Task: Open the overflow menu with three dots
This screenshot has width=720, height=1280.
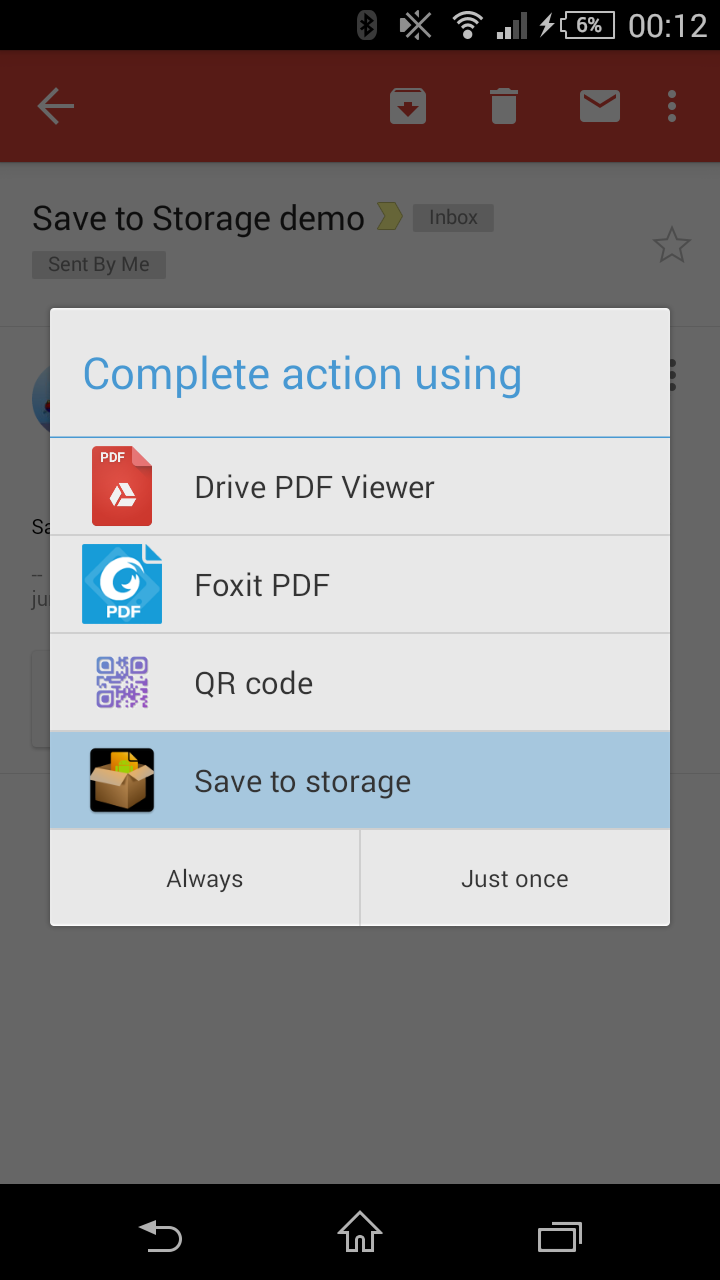Action: click(671, 105)
